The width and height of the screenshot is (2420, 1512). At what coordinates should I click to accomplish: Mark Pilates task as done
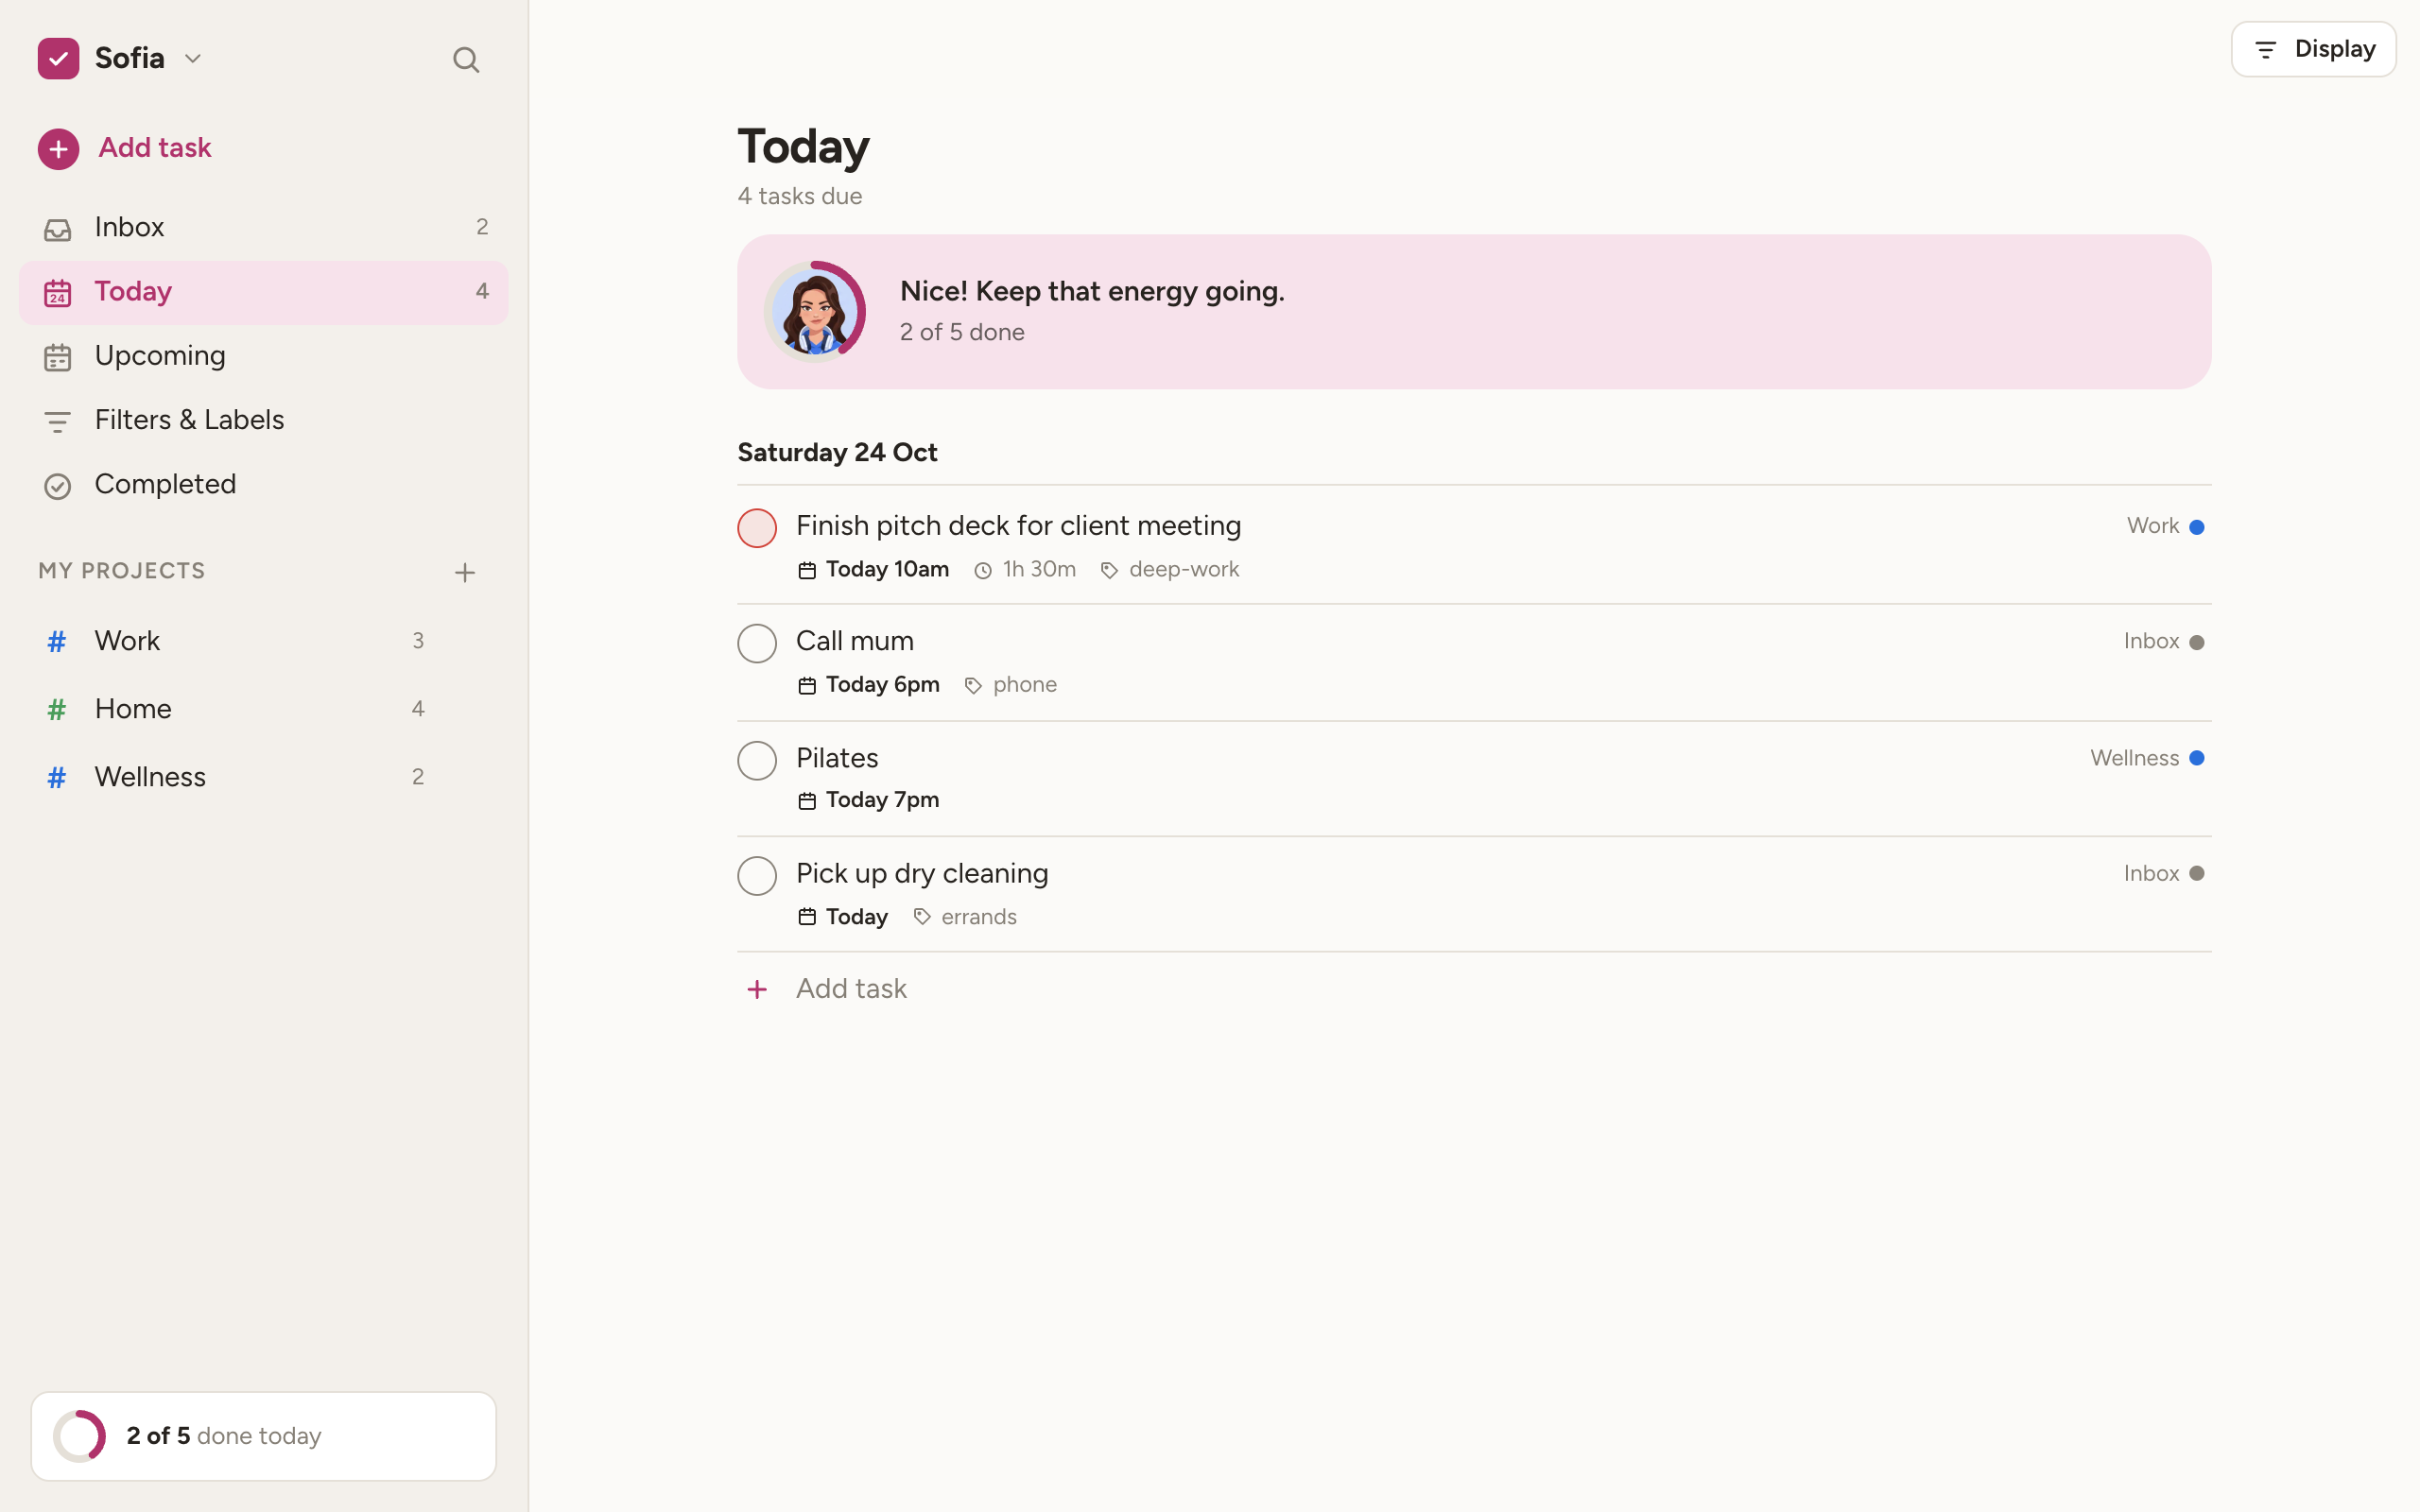point(757,760)
